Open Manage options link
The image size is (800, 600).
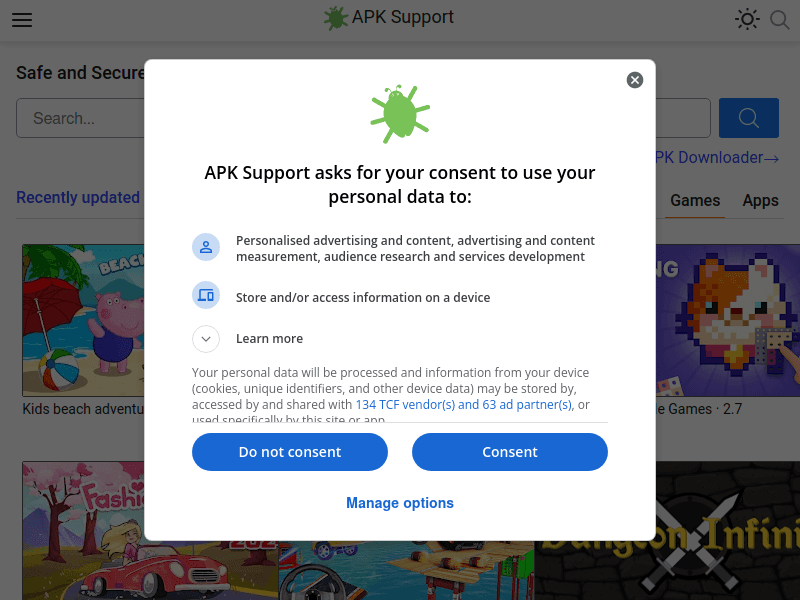coord(399,503)
